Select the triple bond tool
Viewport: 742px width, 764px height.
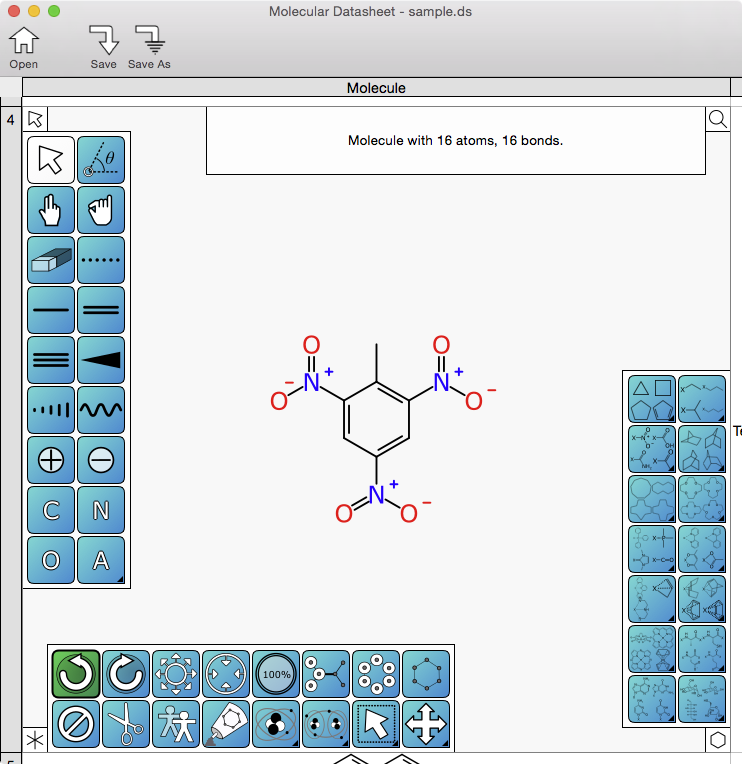click(x=51, y=360)
